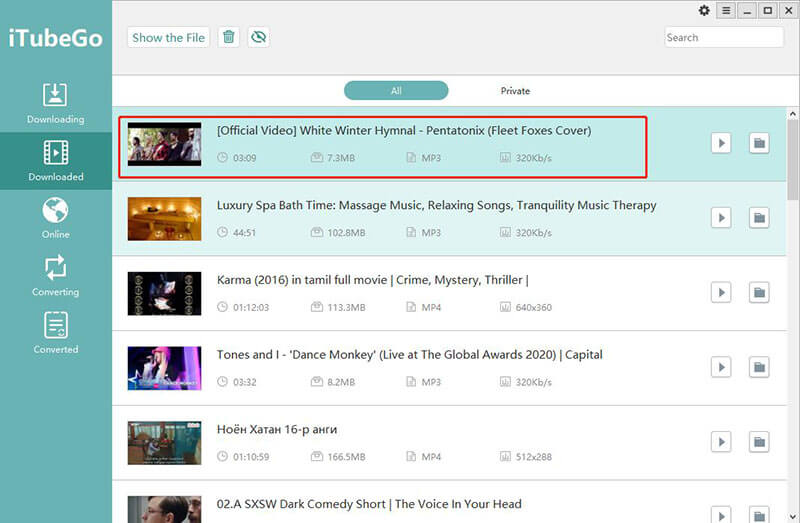Select Dance Monkey video thumbnail
This screenshot has width=800, height=523.
[164, 368]
